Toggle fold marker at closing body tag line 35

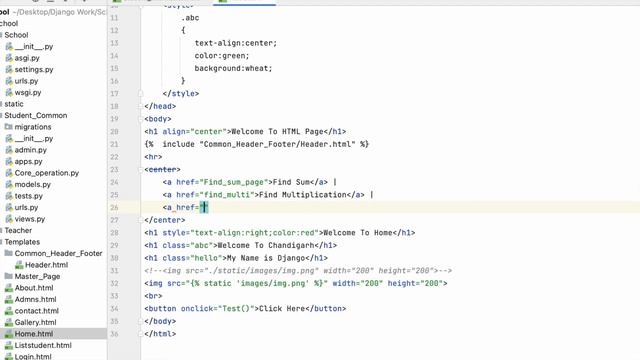tap(141, 321)
